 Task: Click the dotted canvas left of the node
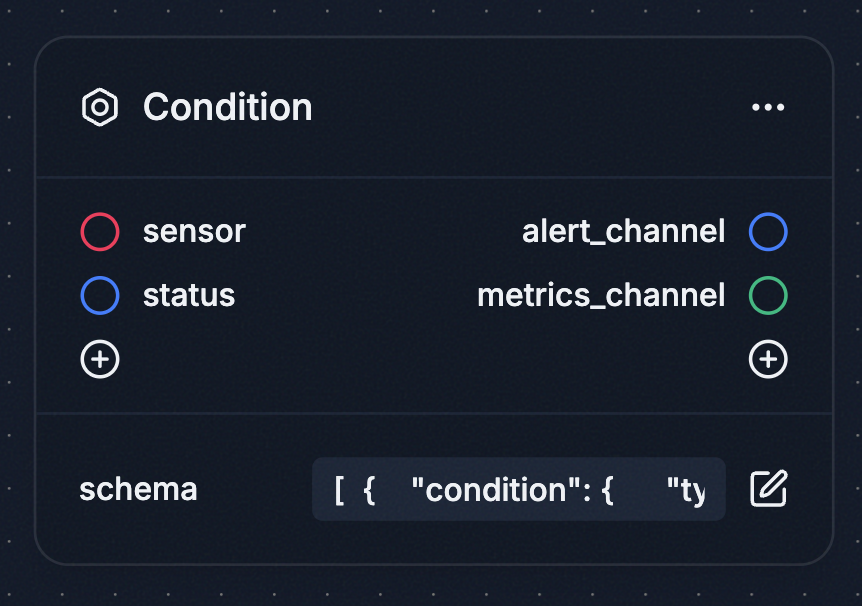point(17,300)
